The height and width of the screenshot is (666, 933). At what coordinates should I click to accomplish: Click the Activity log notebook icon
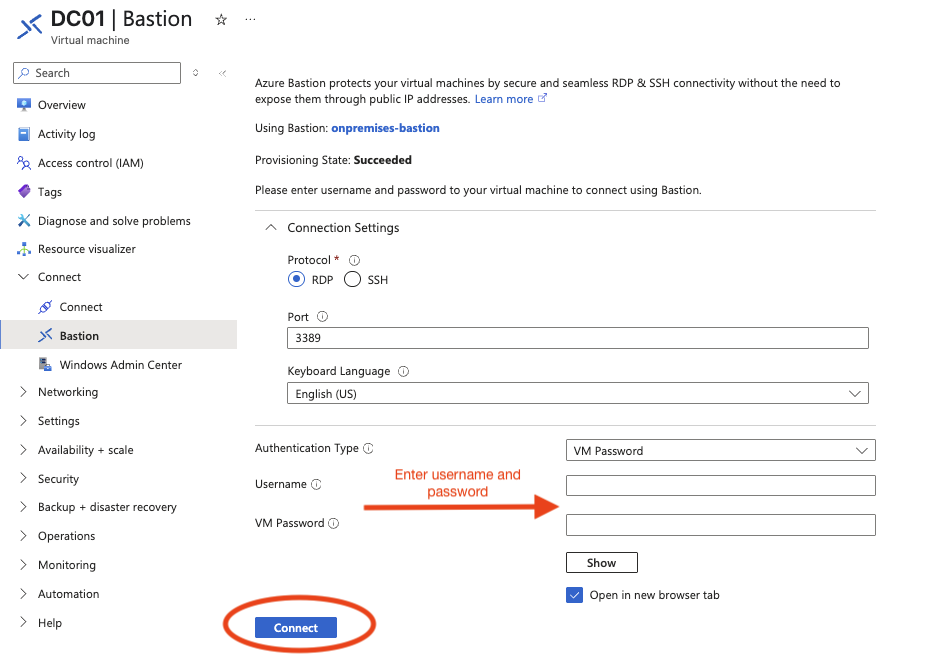pyautogui.click(x=24, y=134)
